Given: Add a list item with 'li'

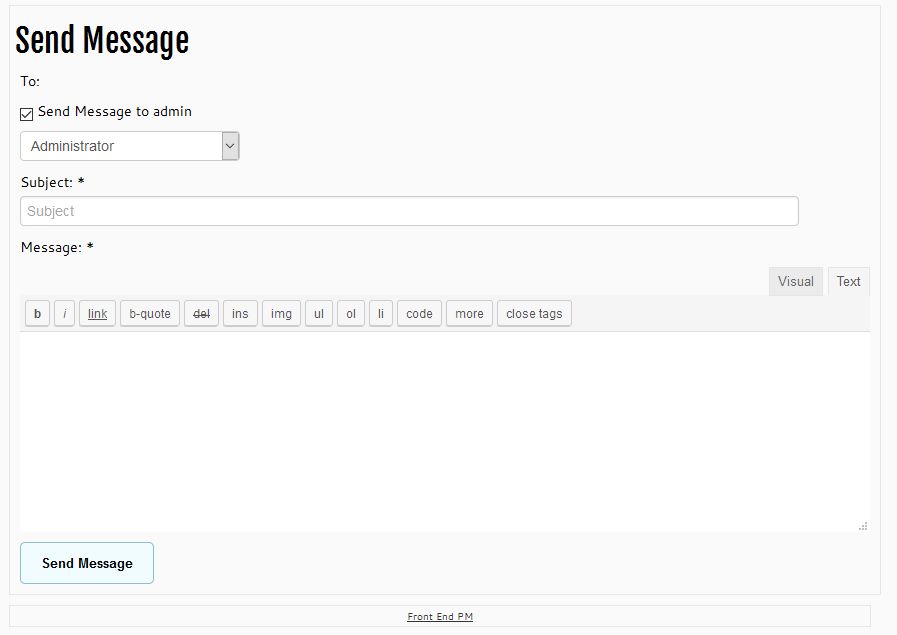Looking at the screenshot, I should pyautogui.click(x=381, y=314).
